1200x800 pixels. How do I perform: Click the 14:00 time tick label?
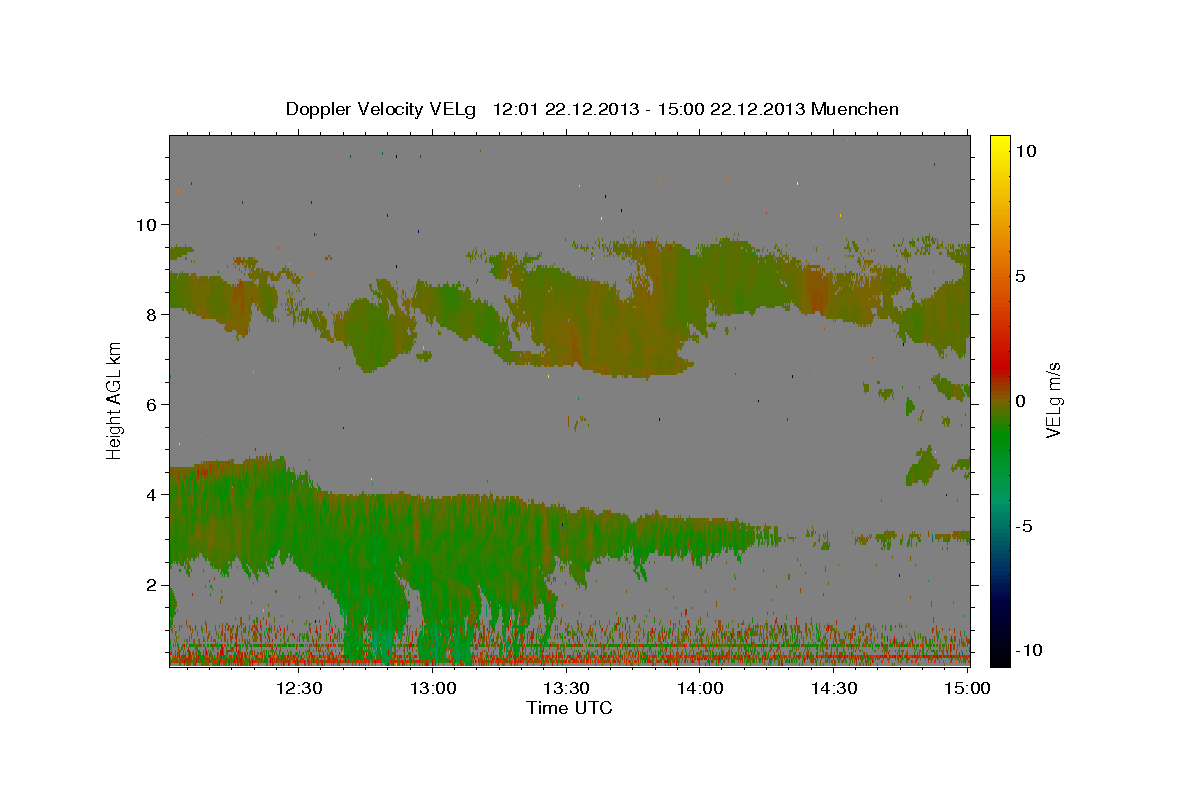[700, 688]
